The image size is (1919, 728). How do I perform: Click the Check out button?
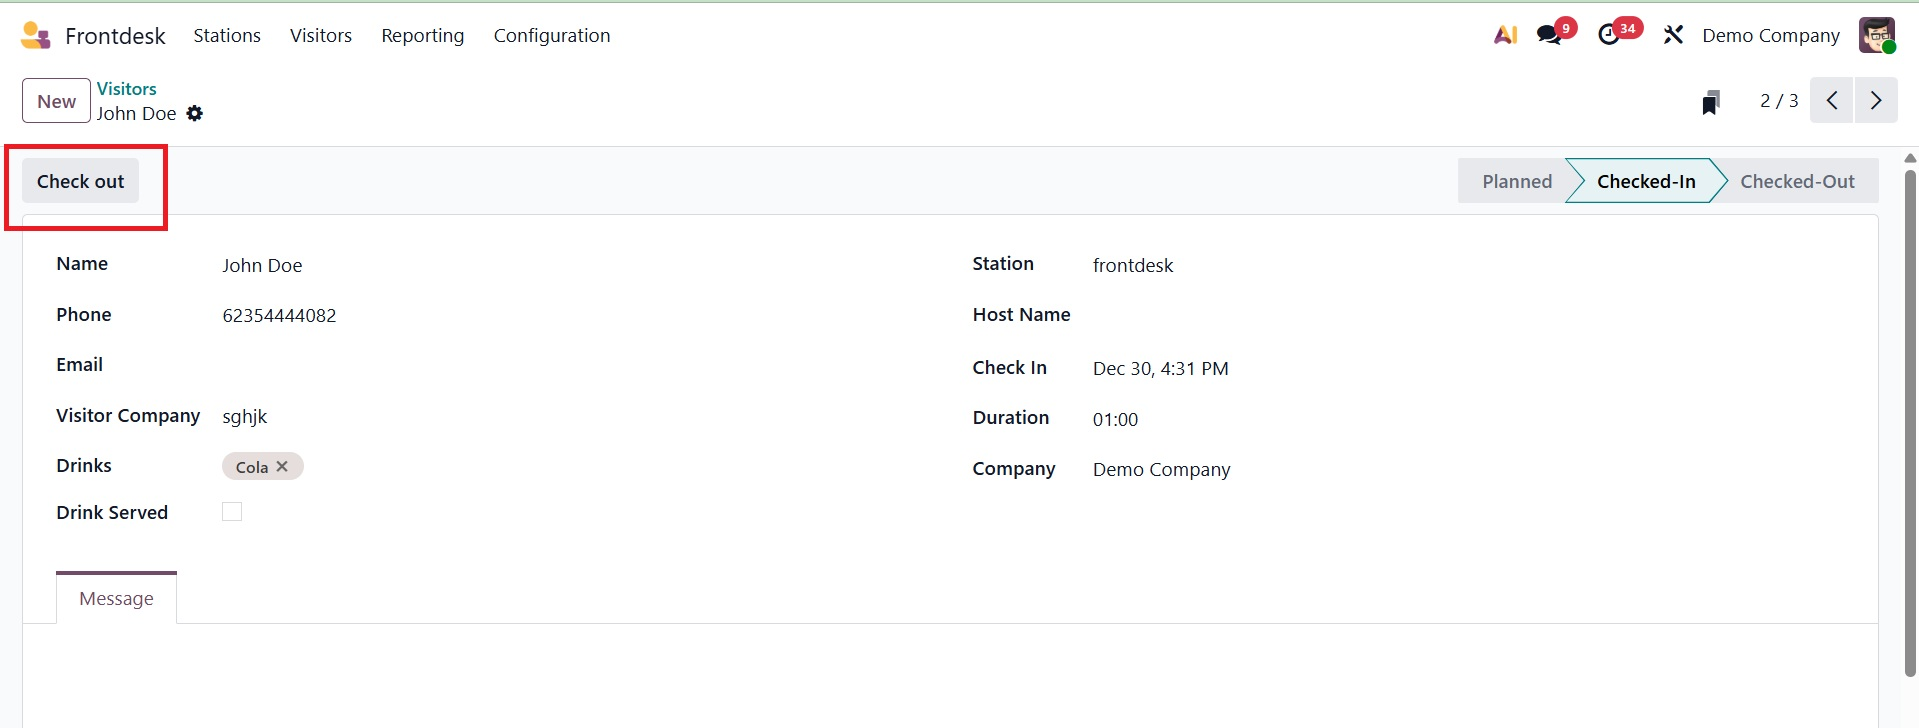(x=81, y=182)
